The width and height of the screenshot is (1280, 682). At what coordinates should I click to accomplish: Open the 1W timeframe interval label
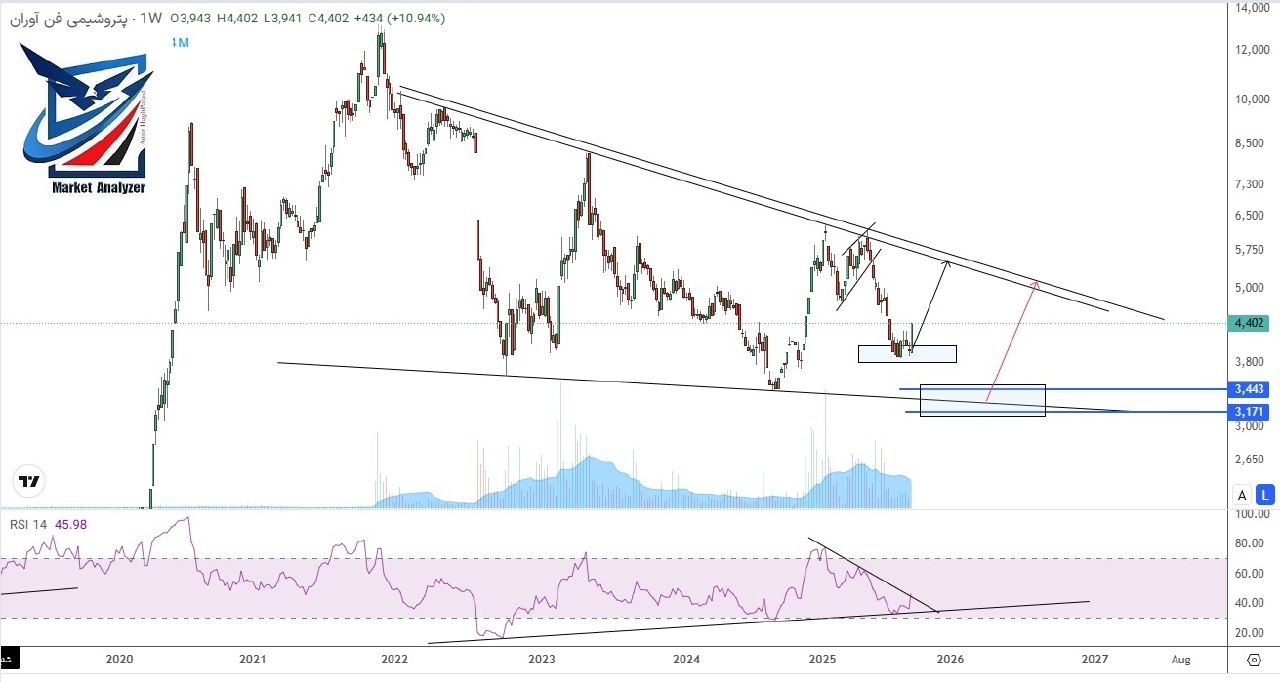tap(151, 18)
